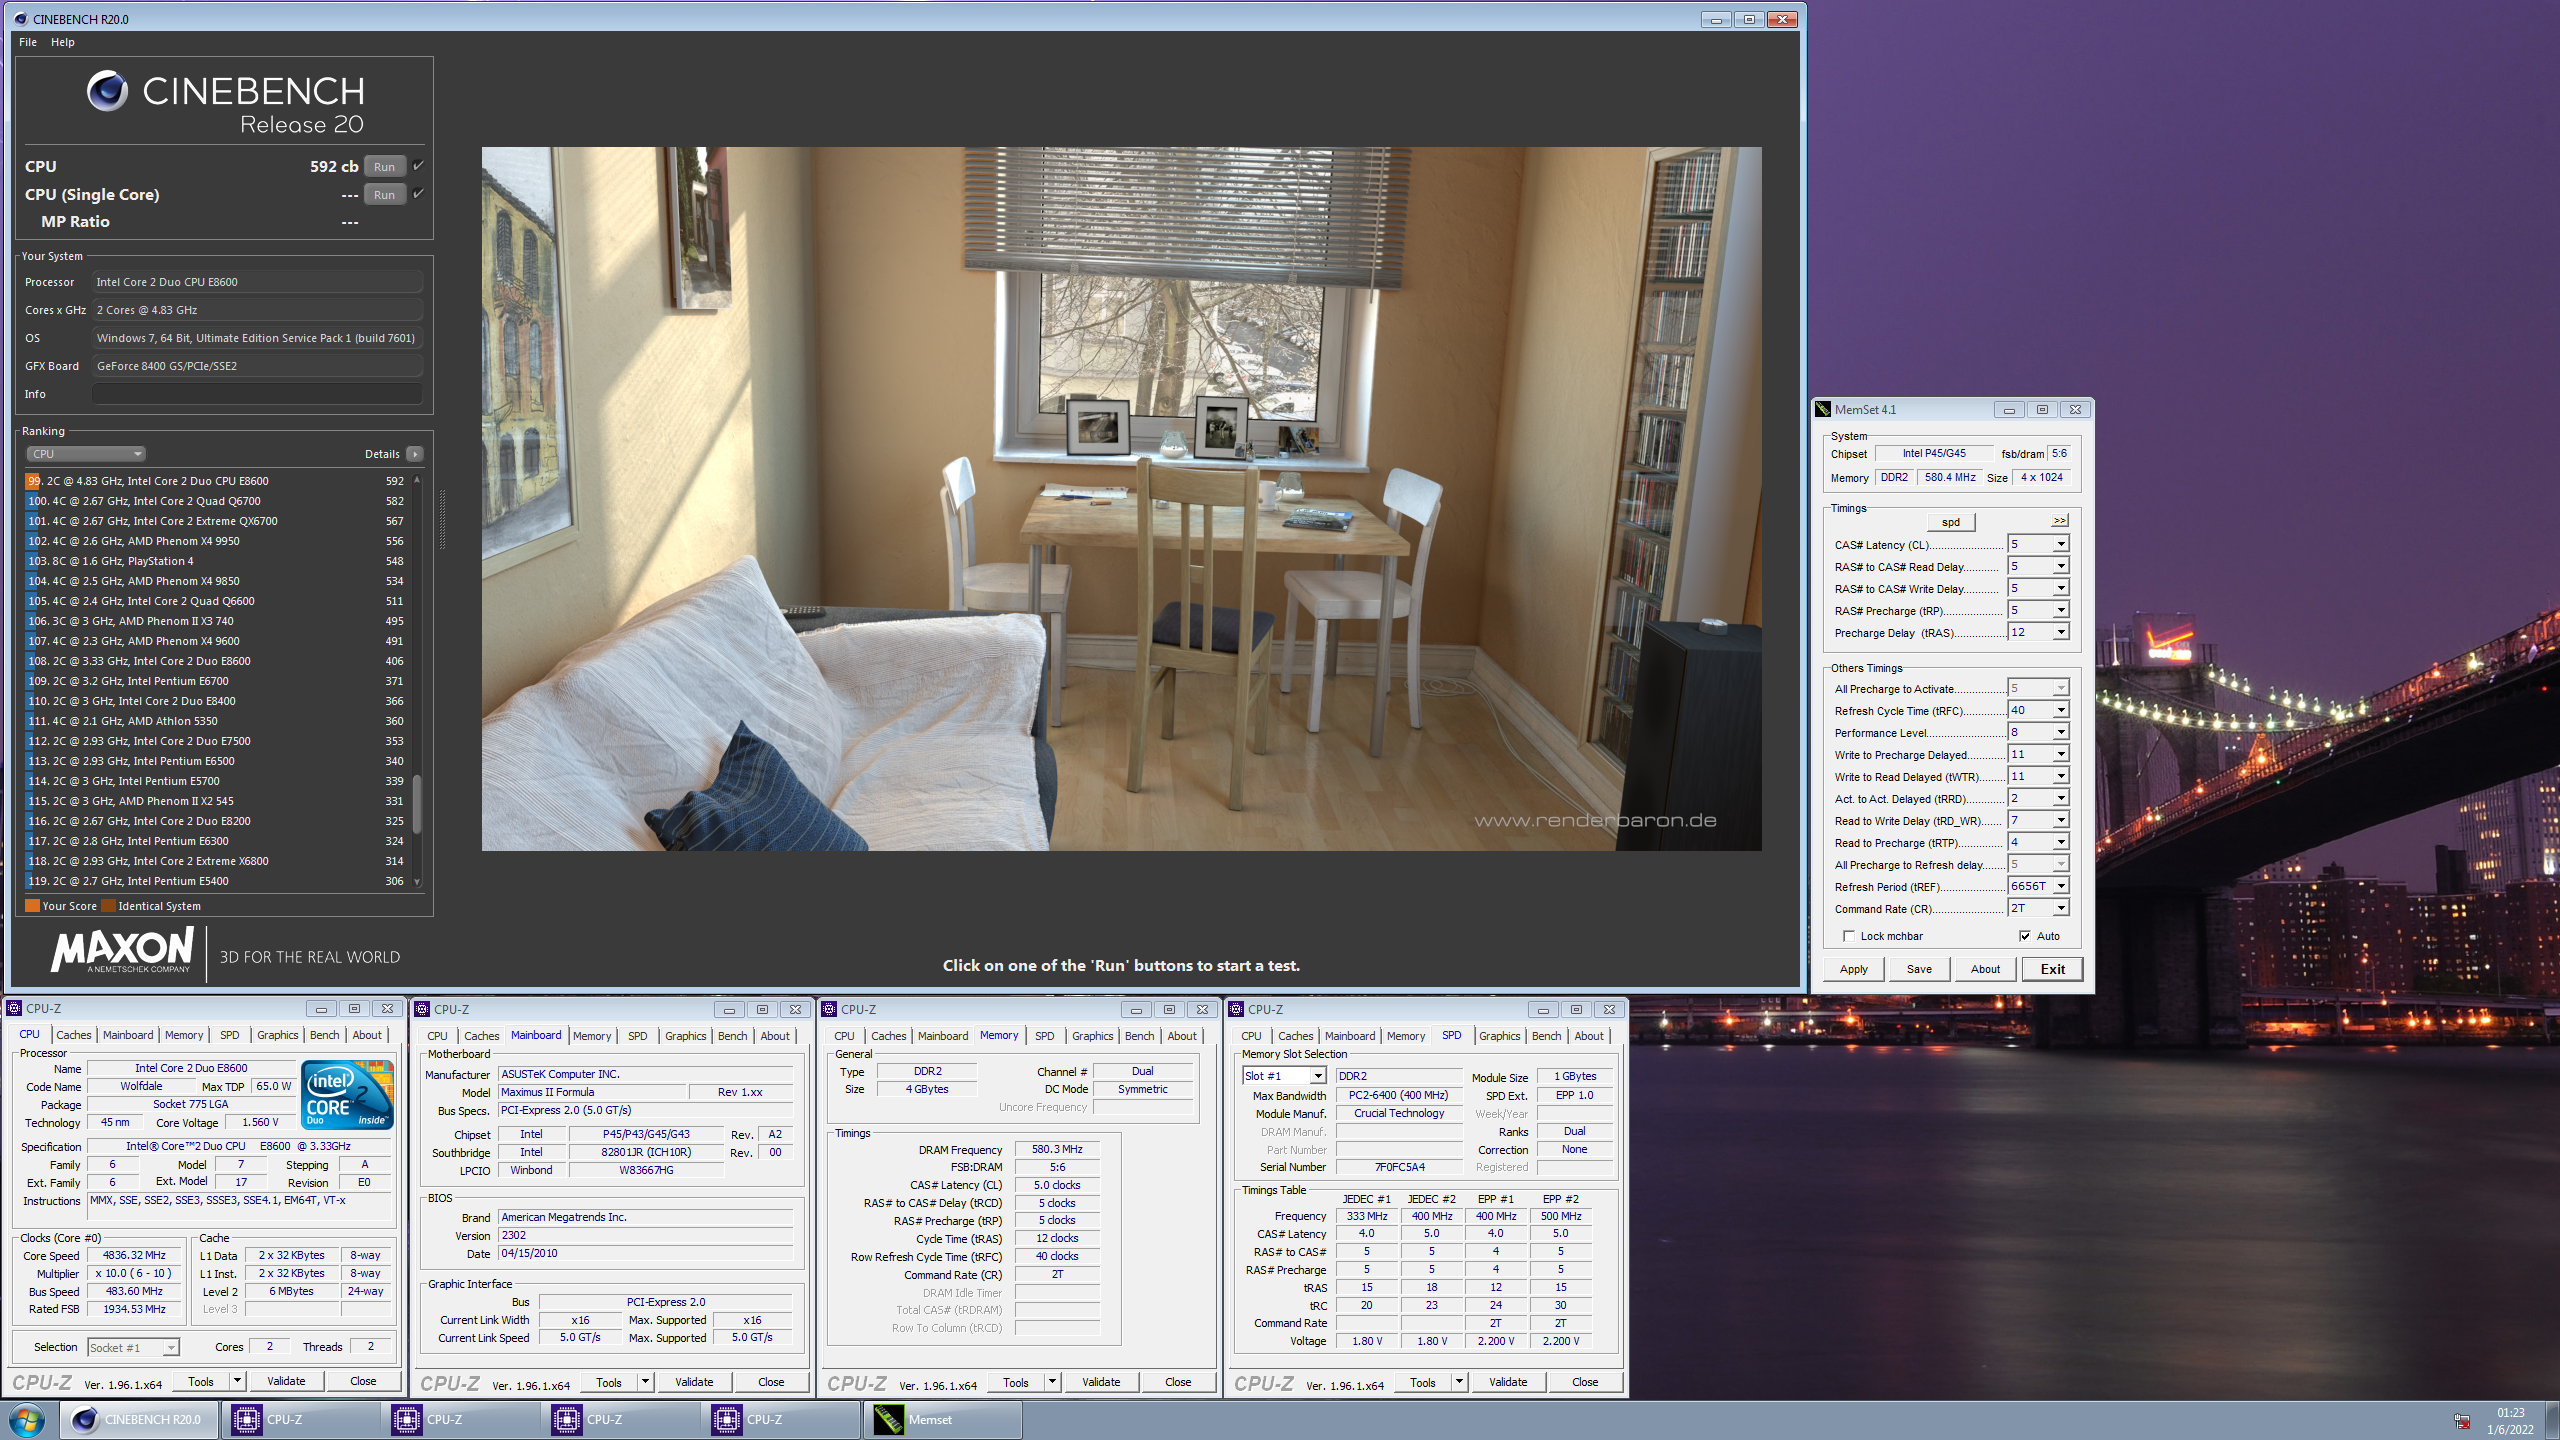Open Tools dropdown arrow in CPU-Z CPU window
This screenshot has height=1440, width=2560.
238,1382
